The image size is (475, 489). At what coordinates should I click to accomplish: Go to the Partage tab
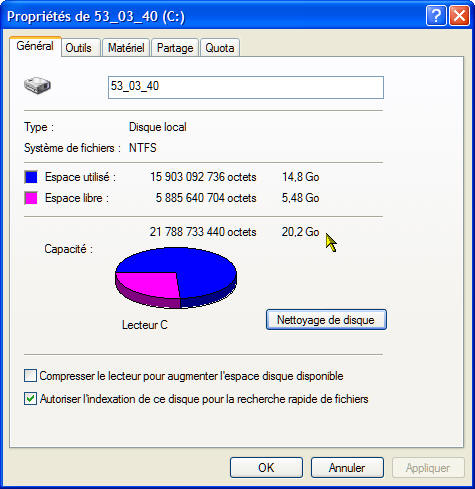175,48
